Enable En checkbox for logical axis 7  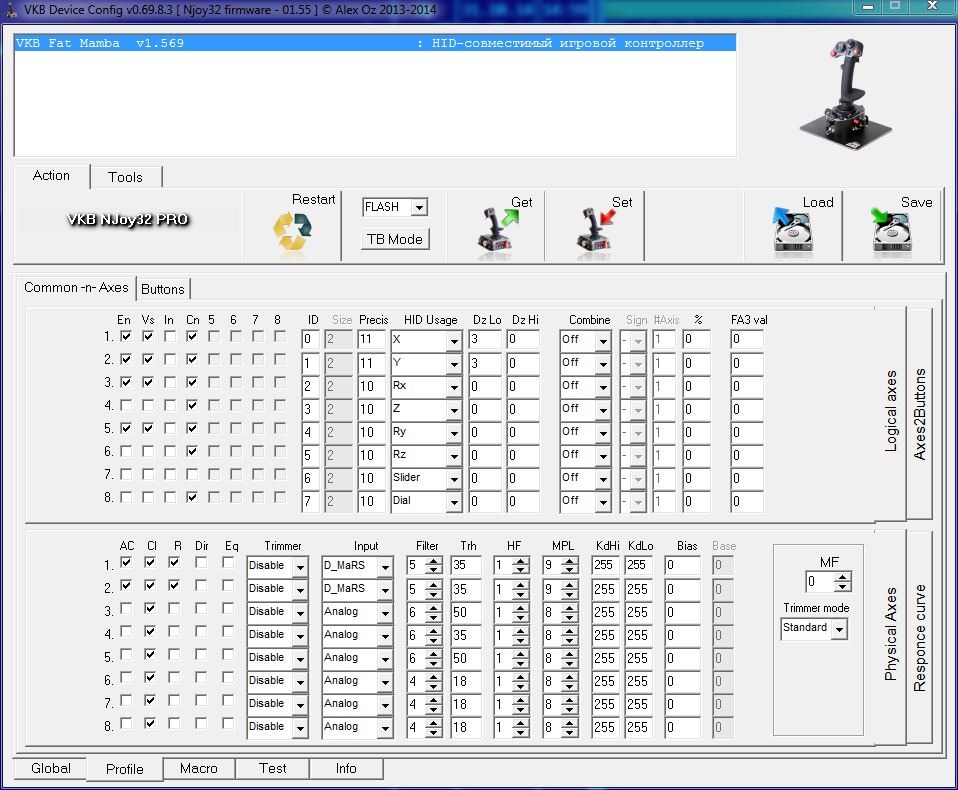click(x=126, y=474)
